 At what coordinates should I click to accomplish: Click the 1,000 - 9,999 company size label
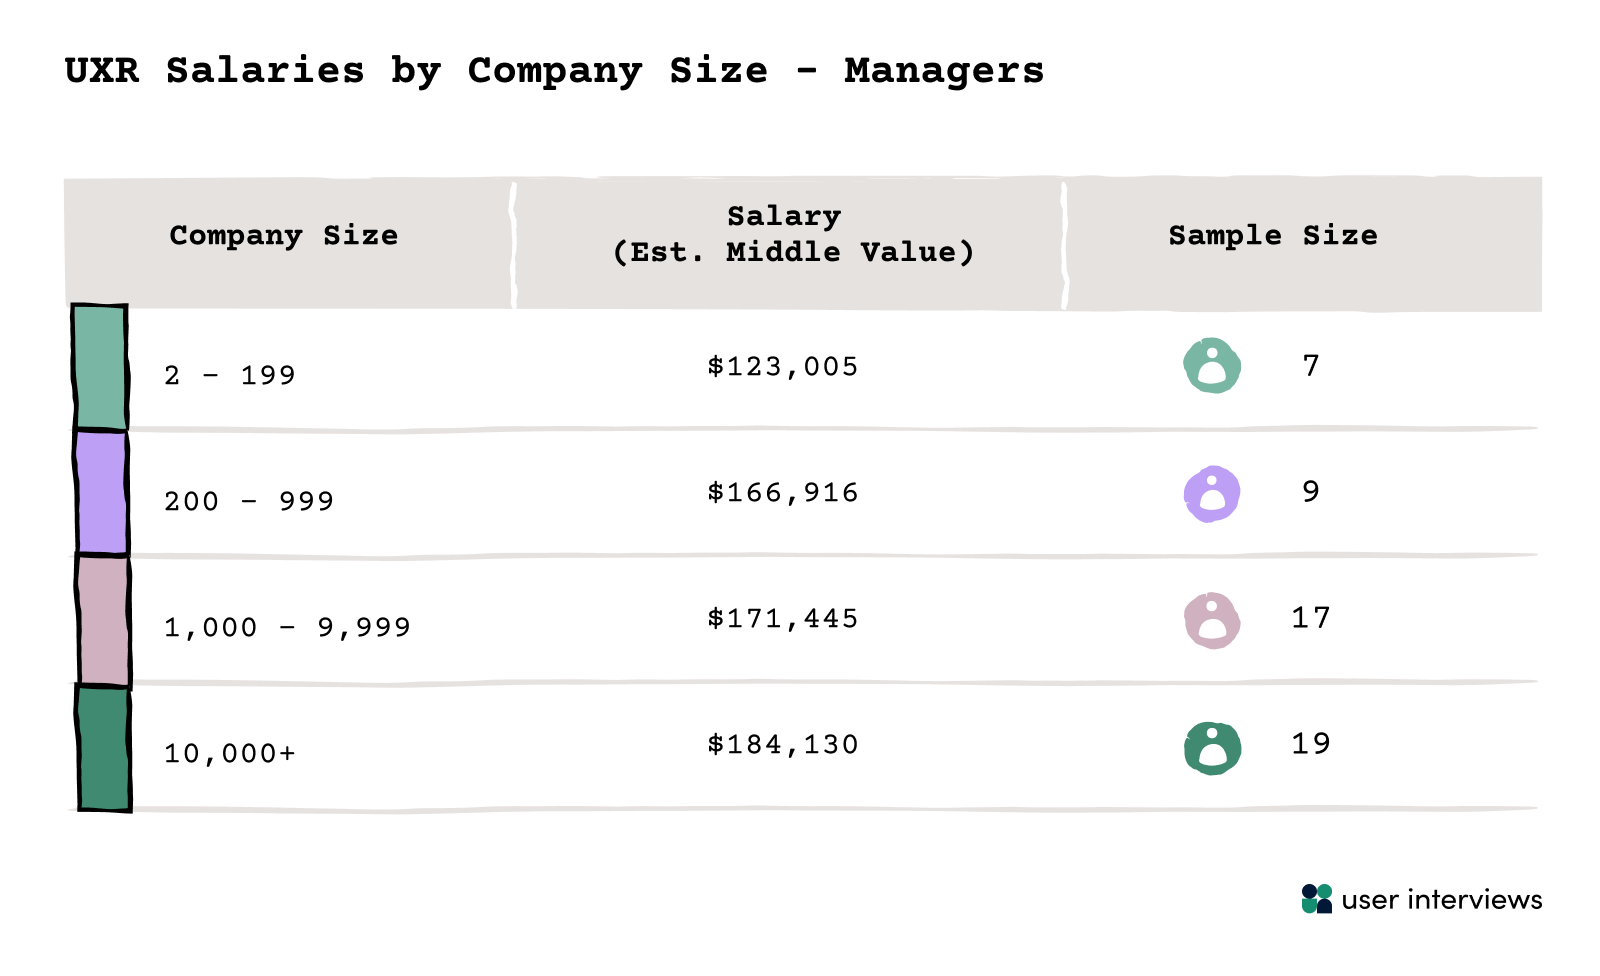pos(287,628)
